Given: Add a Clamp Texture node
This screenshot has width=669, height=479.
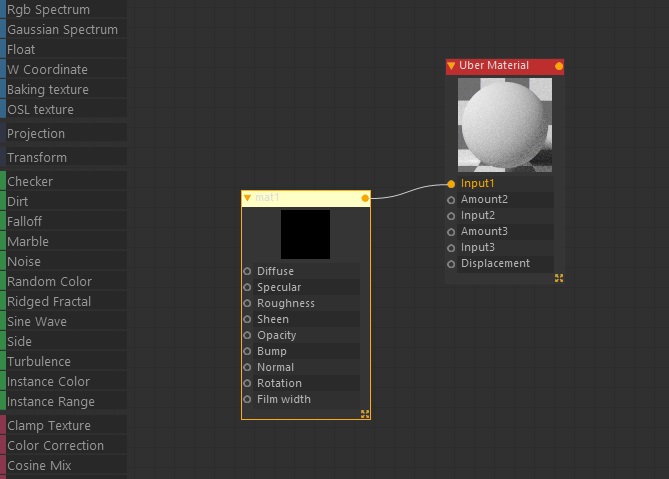Looking at the screenshot, I should tap(64, 426).
